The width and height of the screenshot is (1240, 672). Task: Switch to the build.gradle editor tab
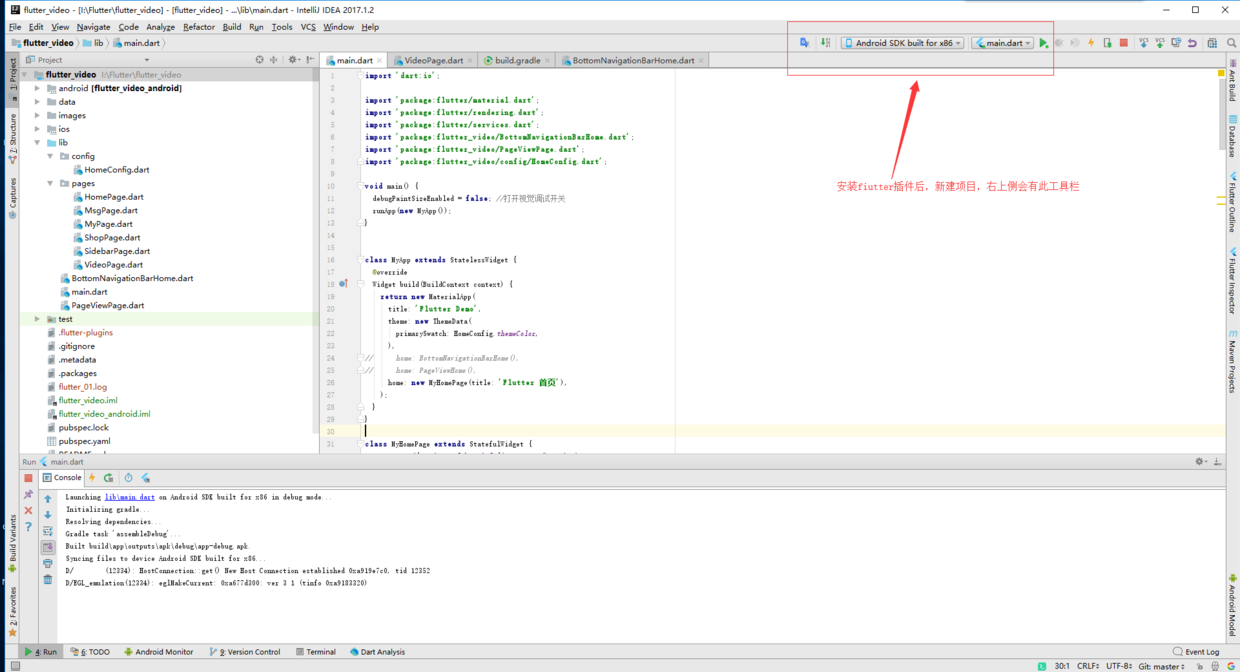pyautogui.click(x=518, y=60)
